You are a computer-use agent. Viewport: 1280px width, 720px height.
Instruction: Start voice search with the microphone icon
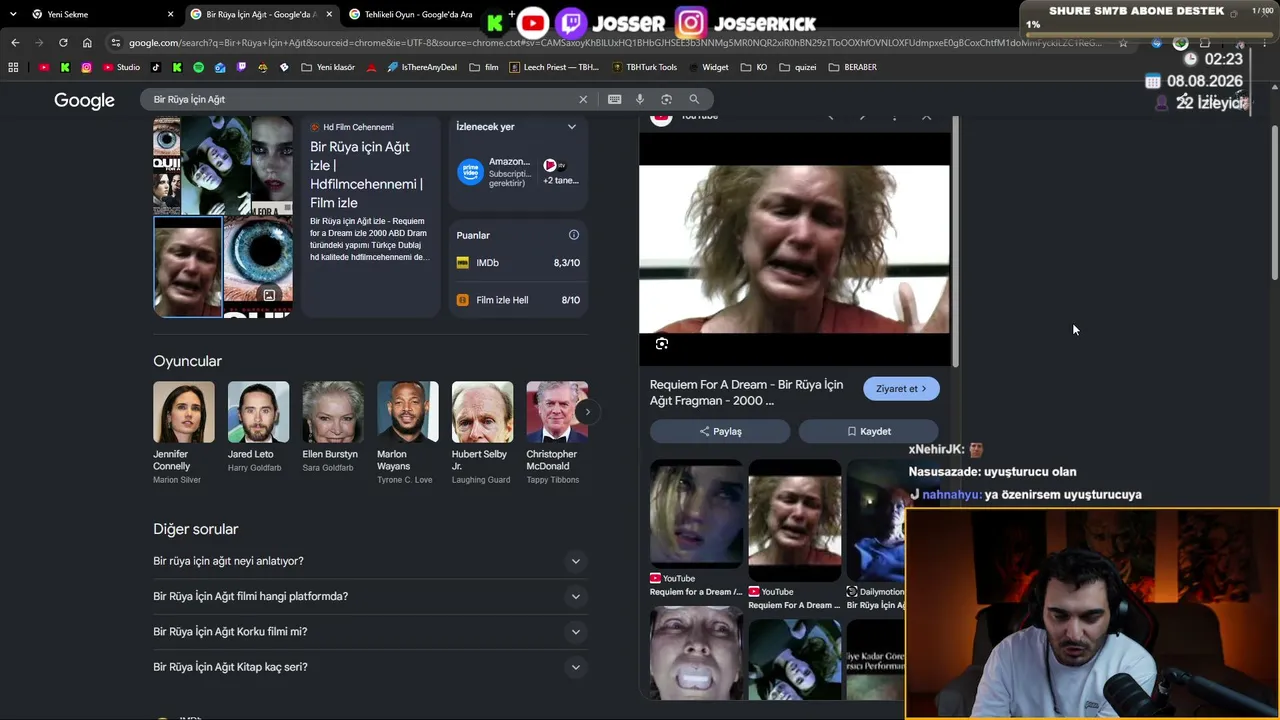coord(640,99)
